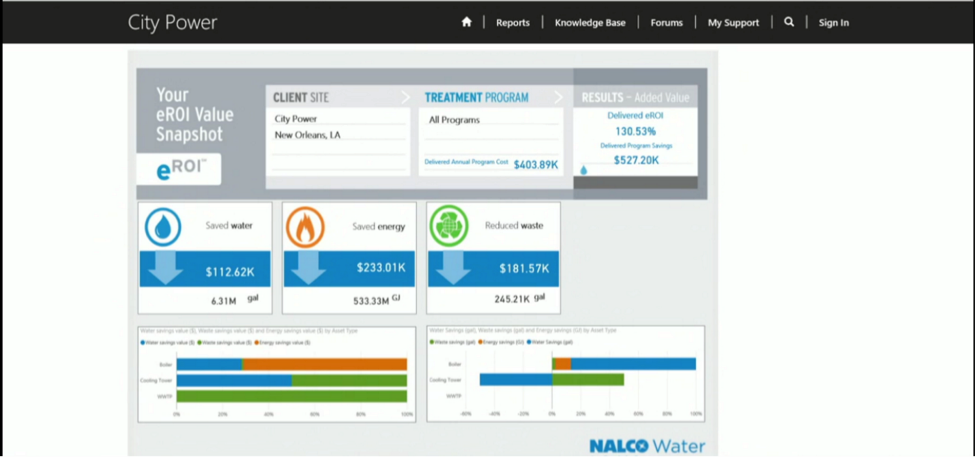Toggle Water savings value ($) legend item
The image size is (975, 457).
168,342
